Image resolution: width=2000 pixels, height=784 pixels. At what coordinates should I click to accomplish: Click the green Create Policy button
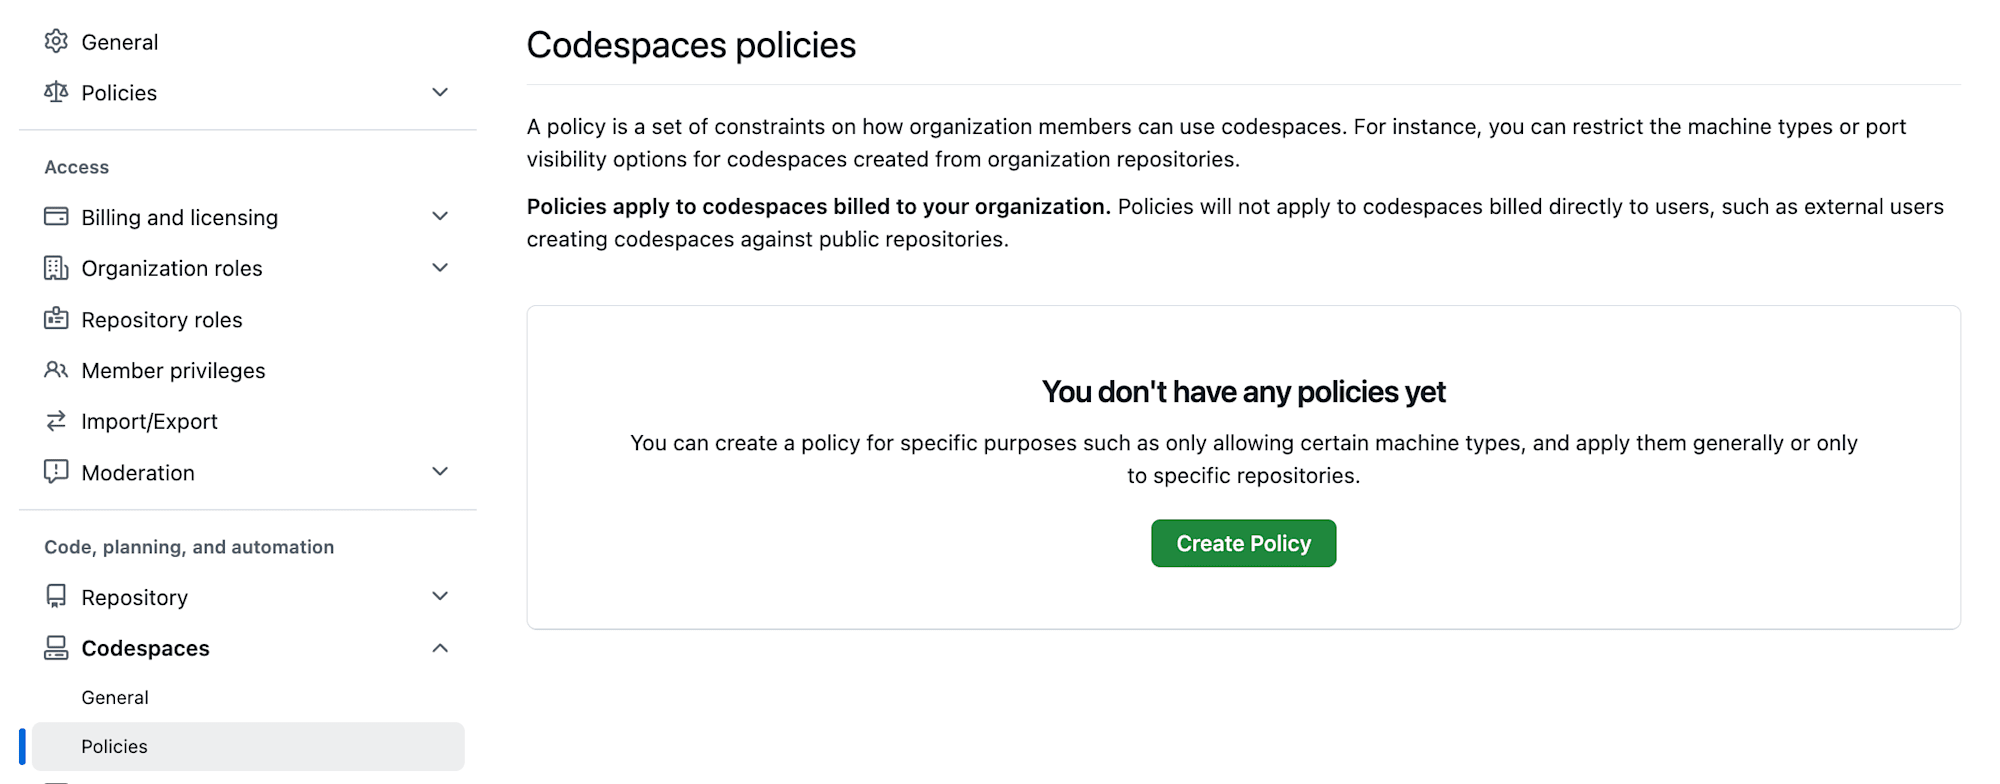[1243, 543]
